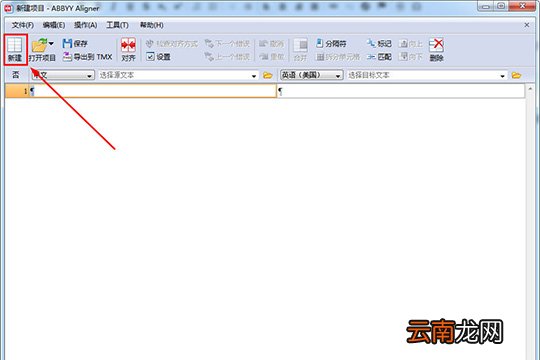Click 向下 (Move down) toolbar button
540x360 pixels.
pyautogui.click(x=411, y=56)
